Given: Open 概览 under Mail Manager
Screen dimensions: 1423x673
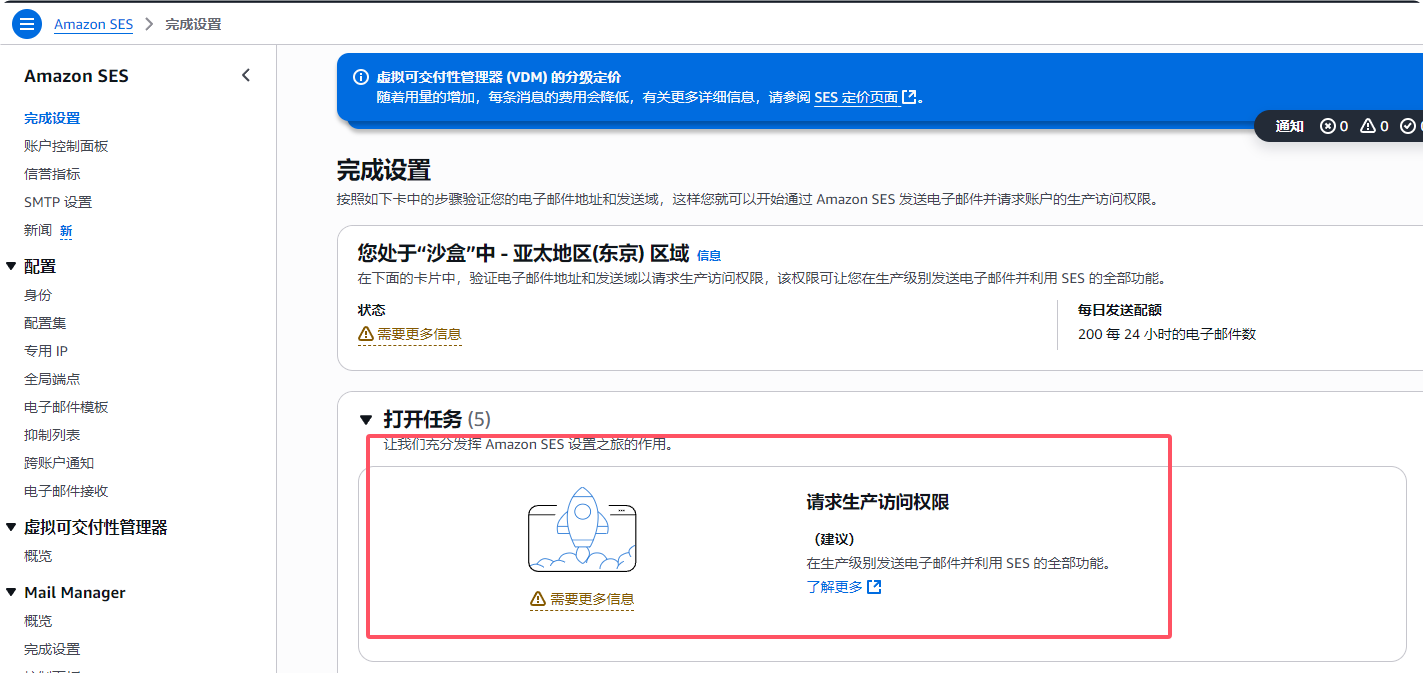Looking at the screenshot, I should 38,621.
